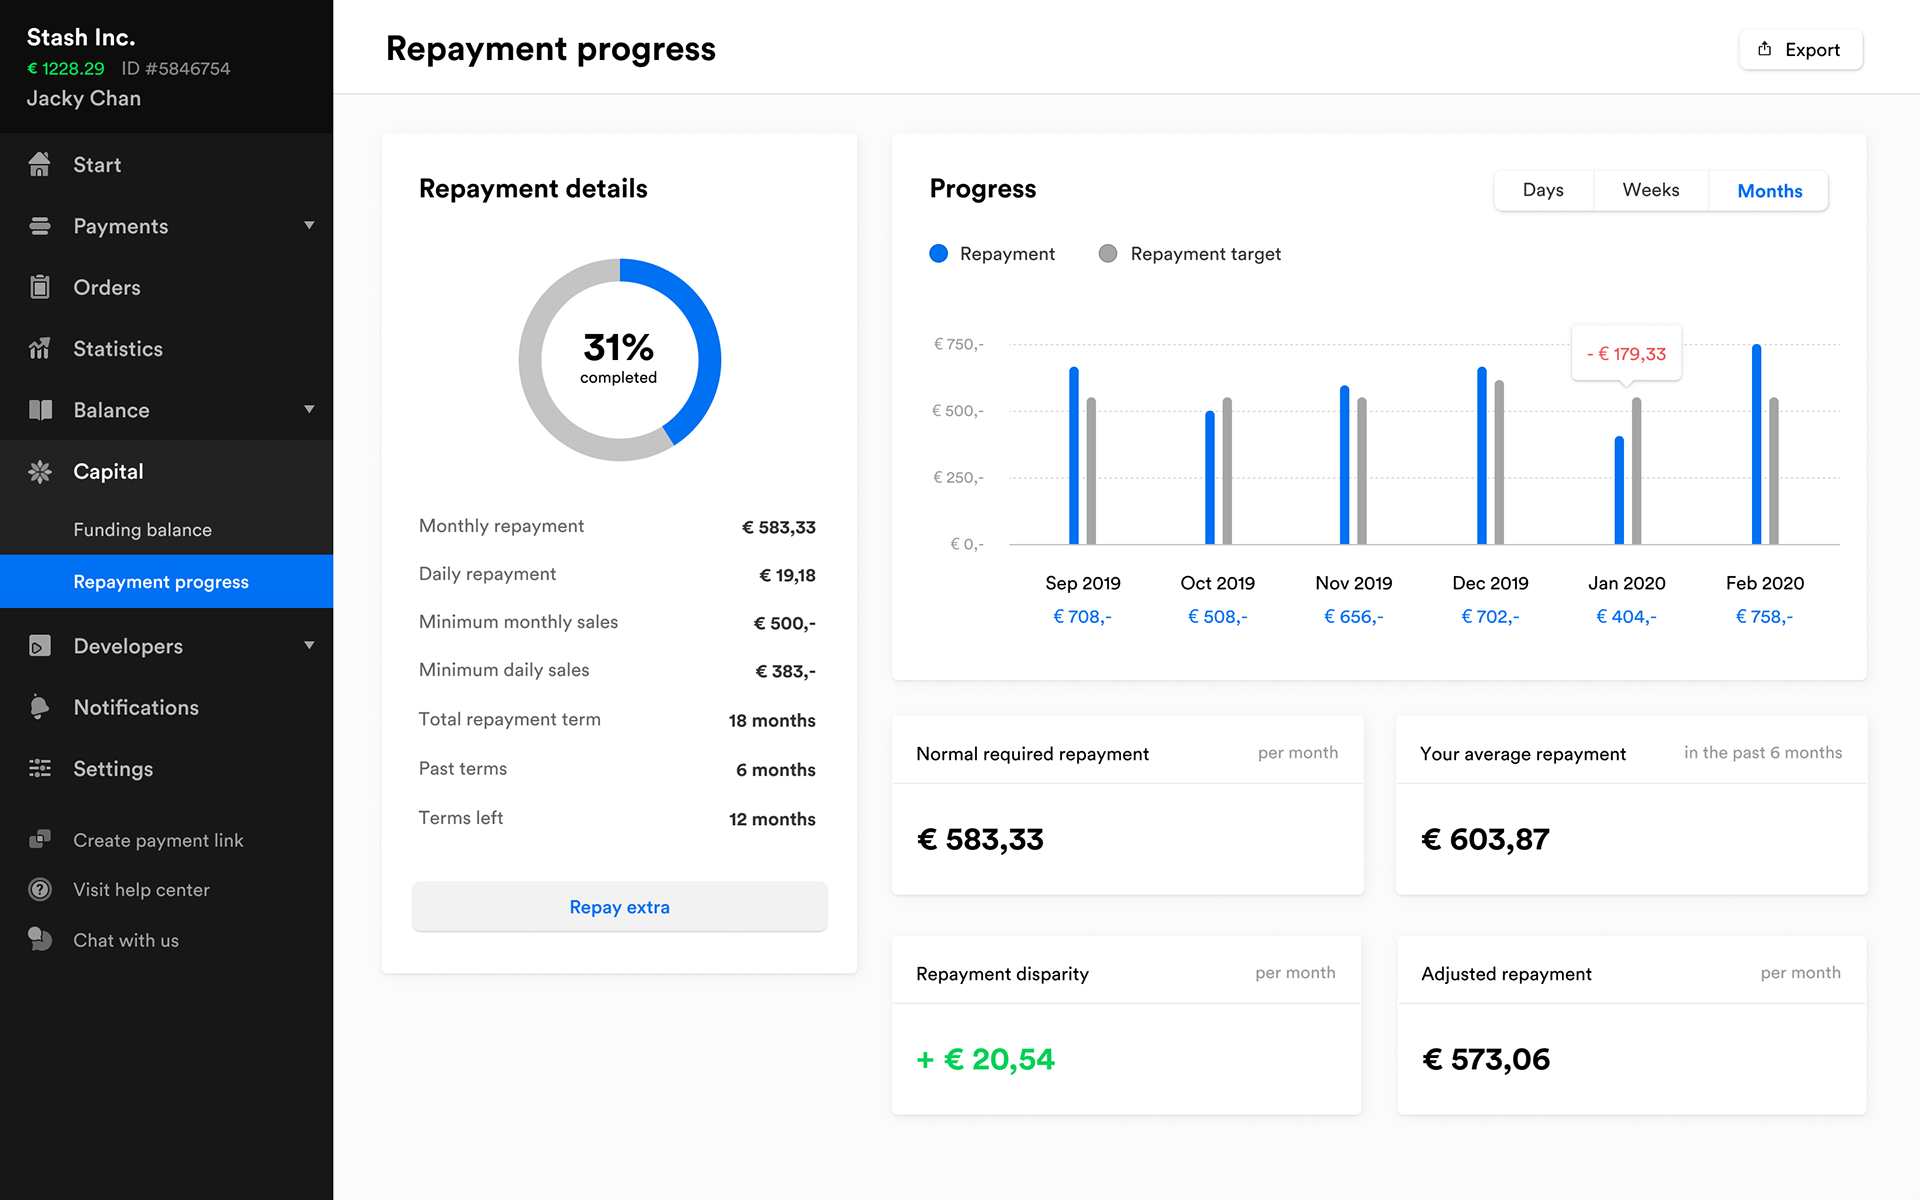Click the Notifications bell icon

(x=40, y=707)
